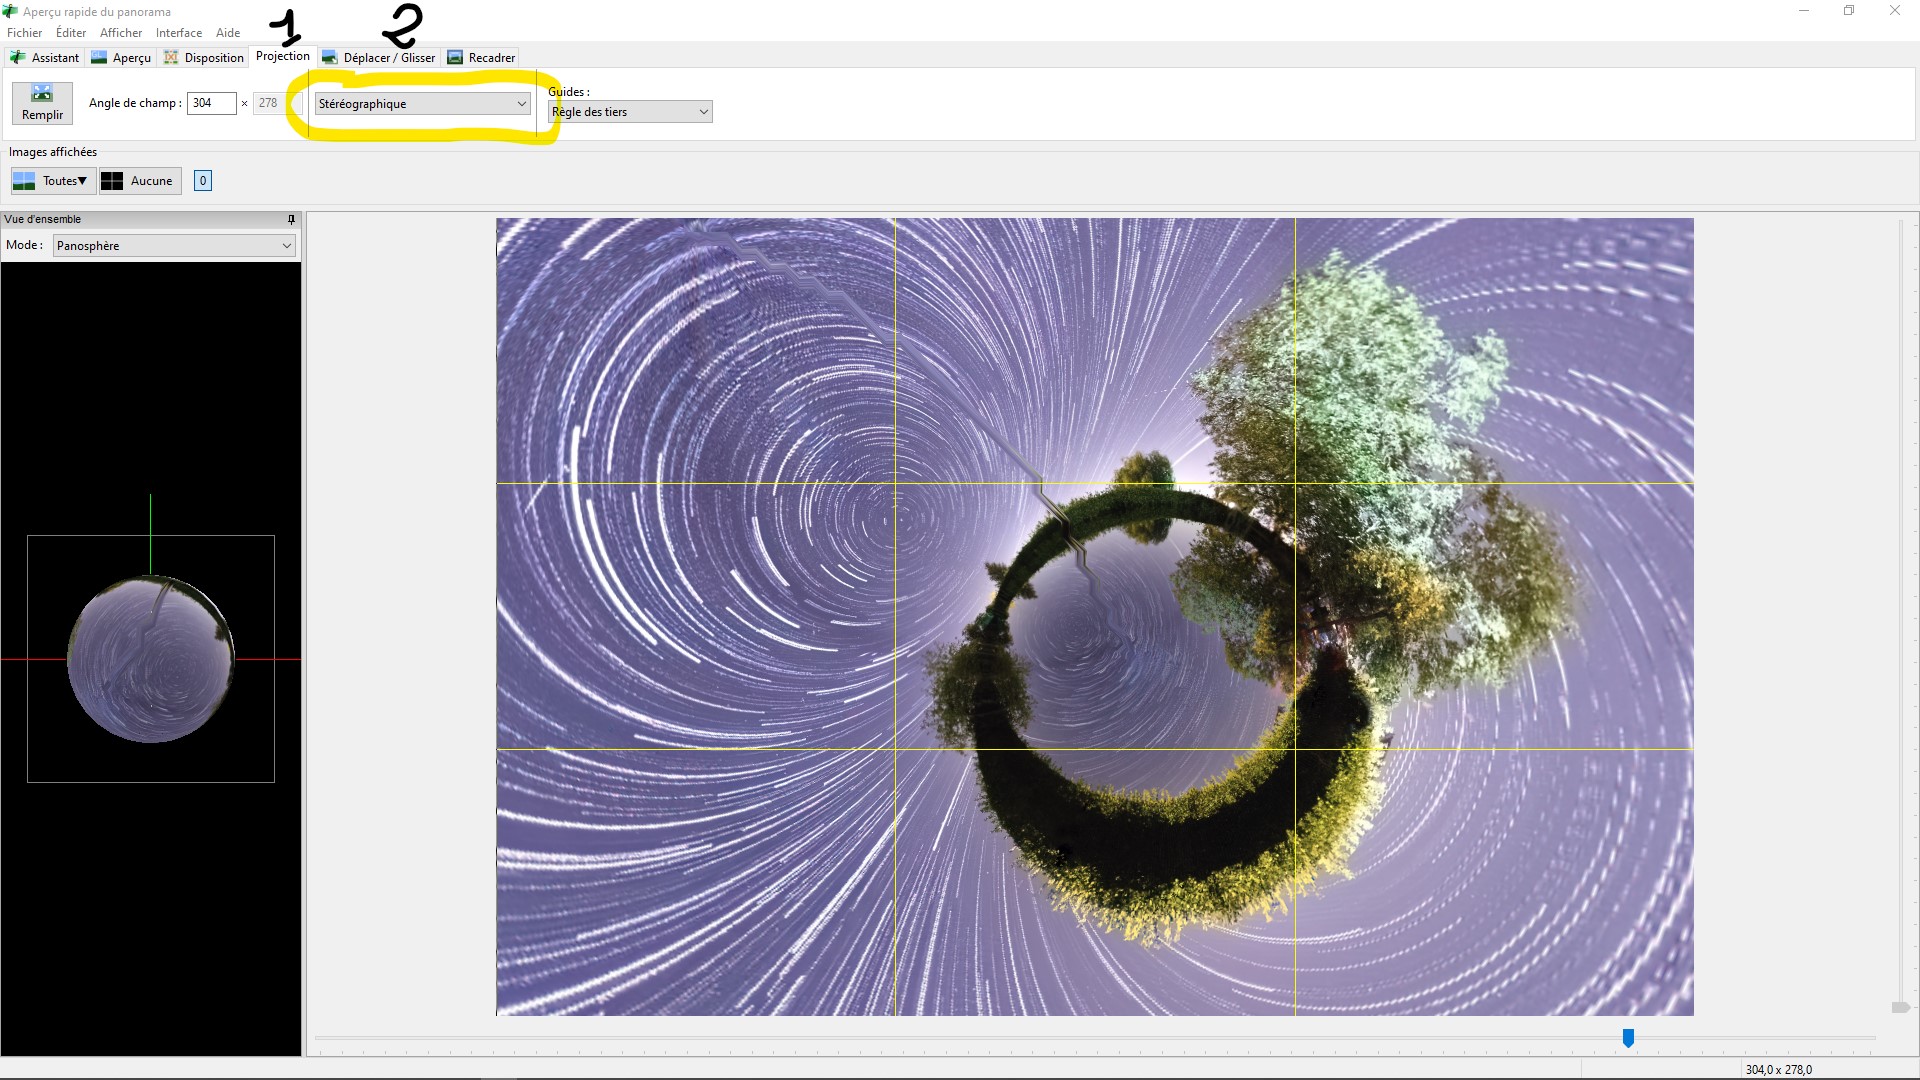Screen dimensions: 1920x1080
Task: Click the horizontal field of view slider handle
Action: tap(1628, 1039)
